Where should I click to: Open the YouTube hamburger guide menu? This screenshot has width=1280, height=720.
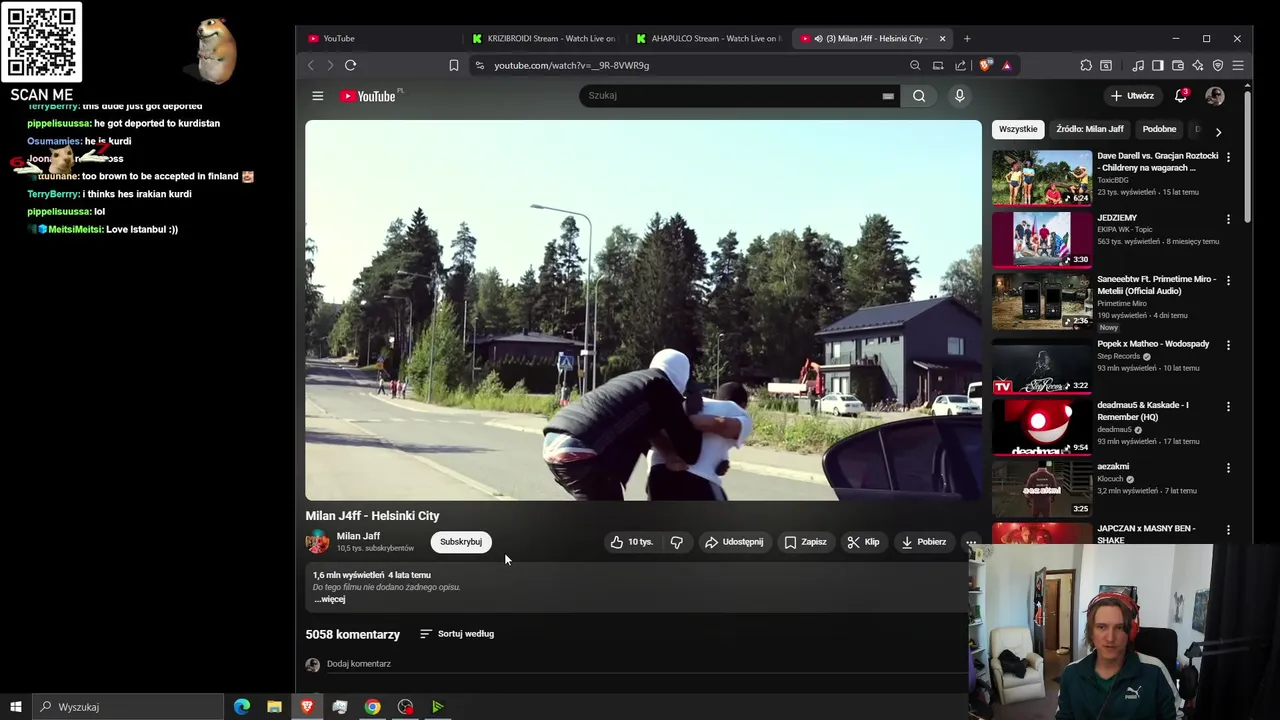[x=318, y=96]
